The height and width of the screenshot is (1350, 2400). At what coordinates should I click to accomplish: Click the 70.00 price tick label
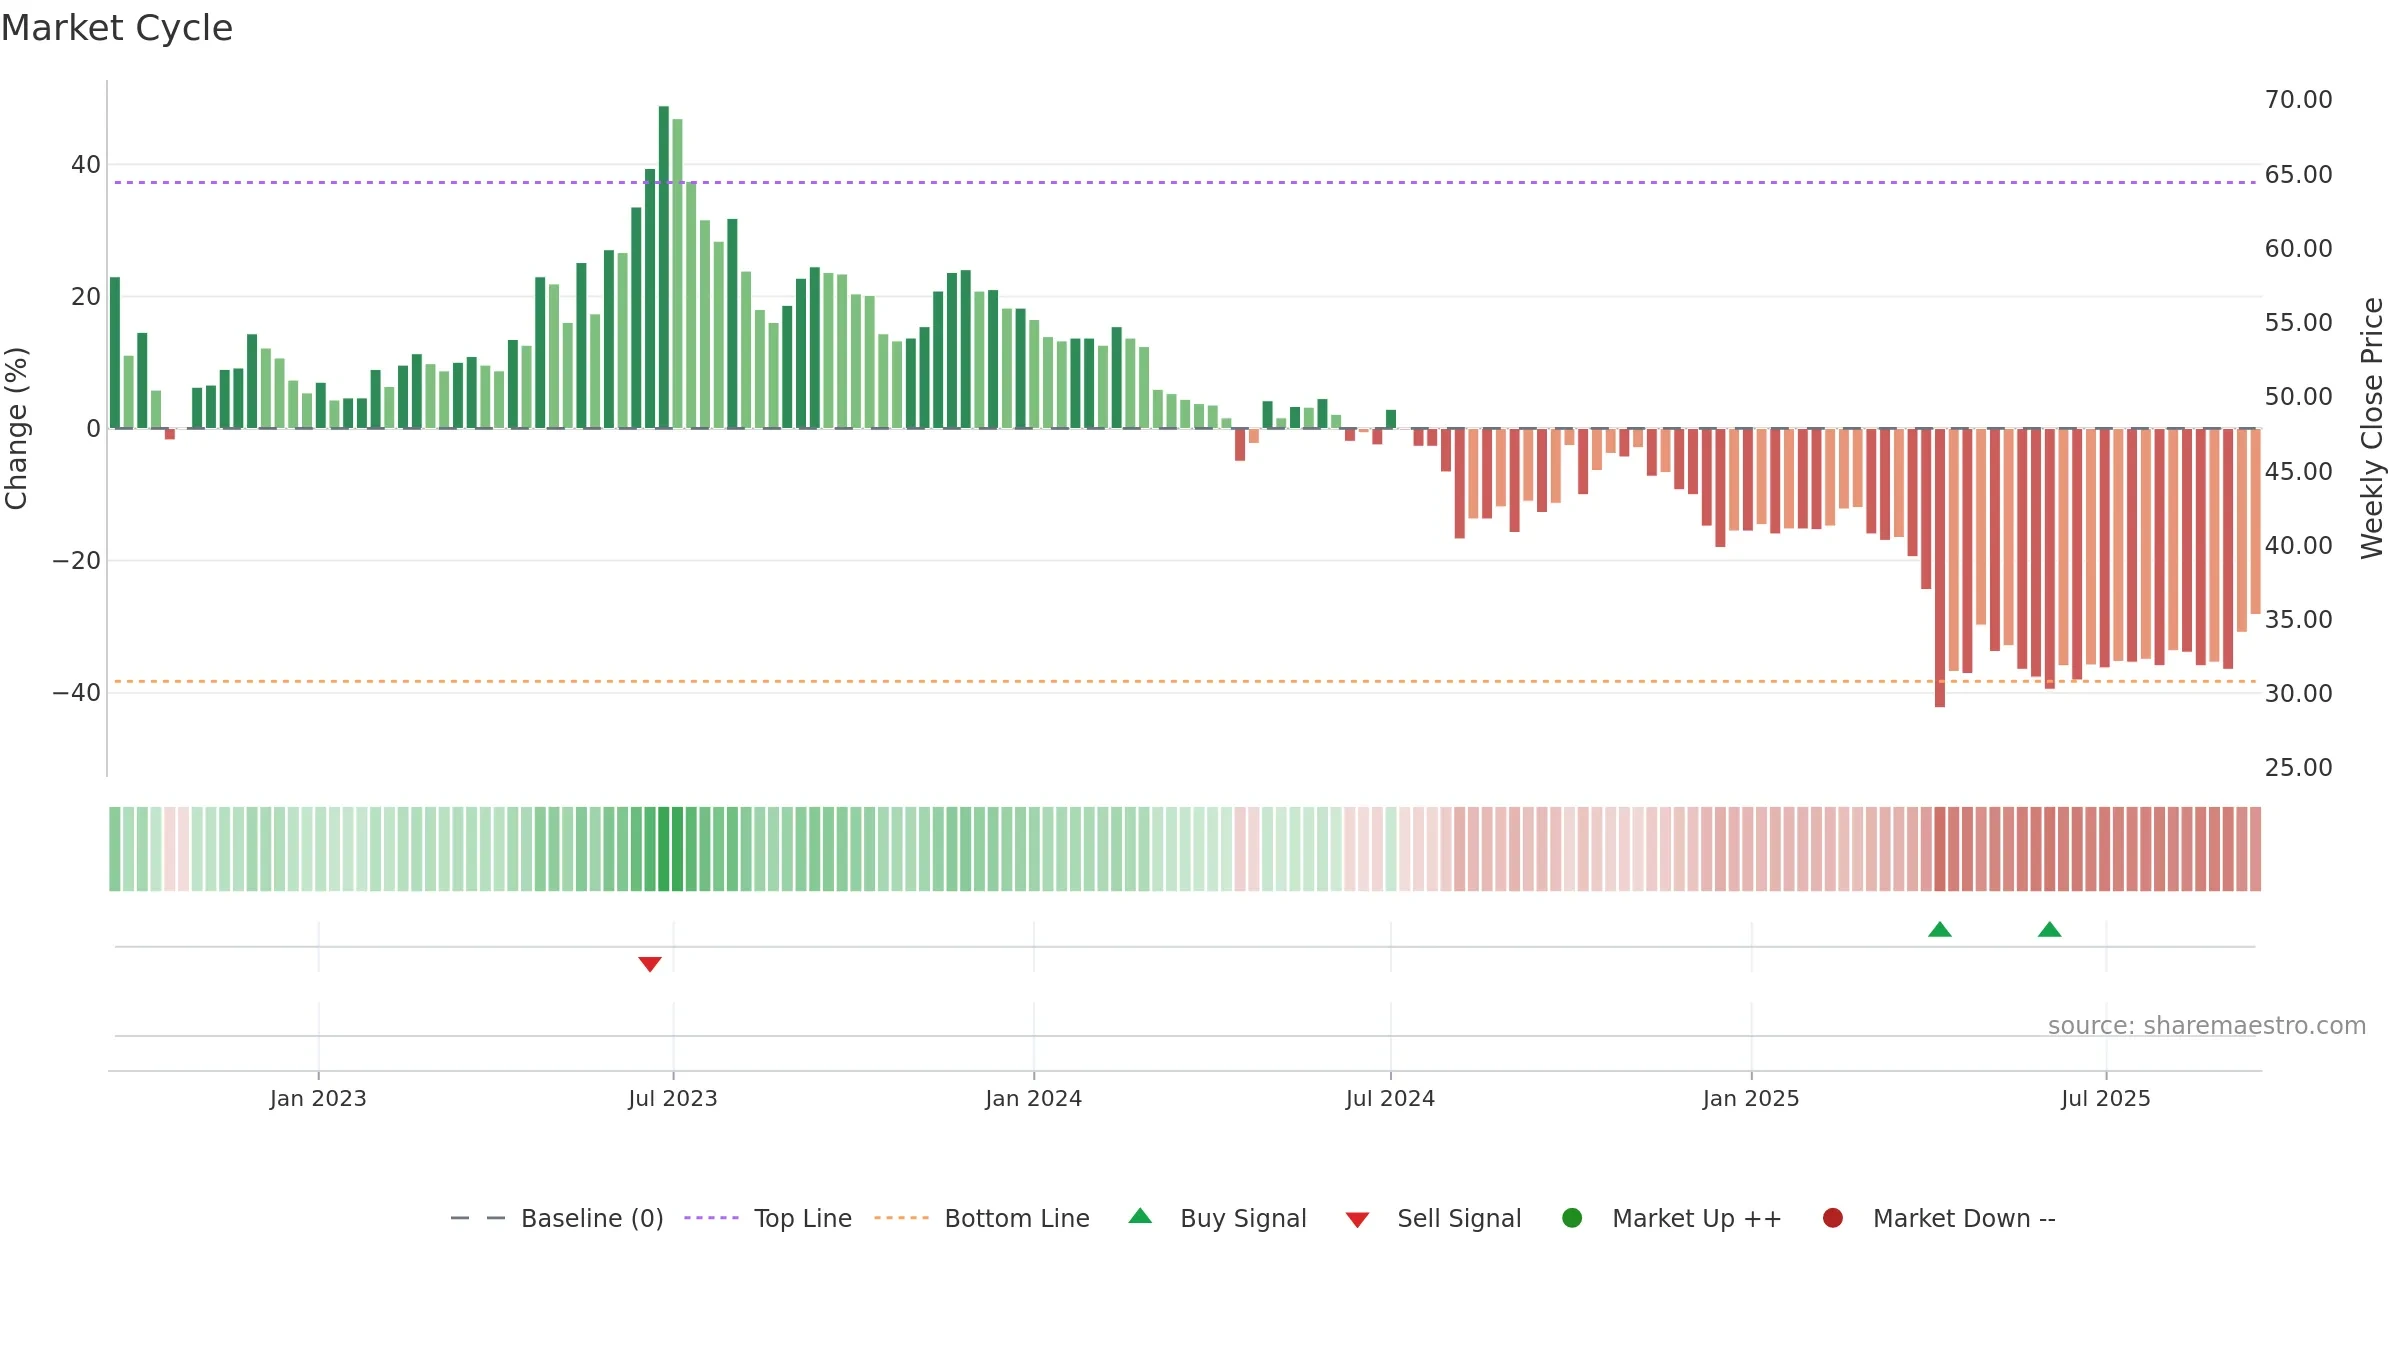pyautogui.click(x=2298, y=100)
